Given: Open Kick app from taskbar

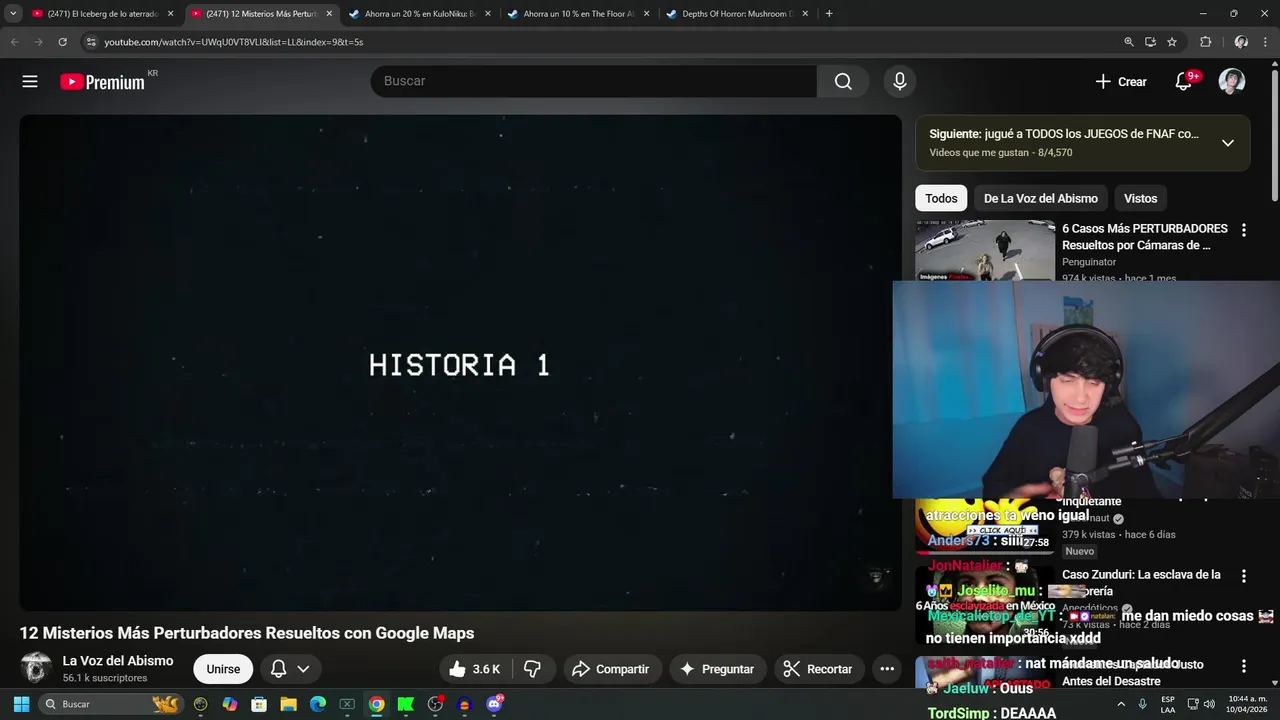Looking at the screenshot, I should [406, 704].
